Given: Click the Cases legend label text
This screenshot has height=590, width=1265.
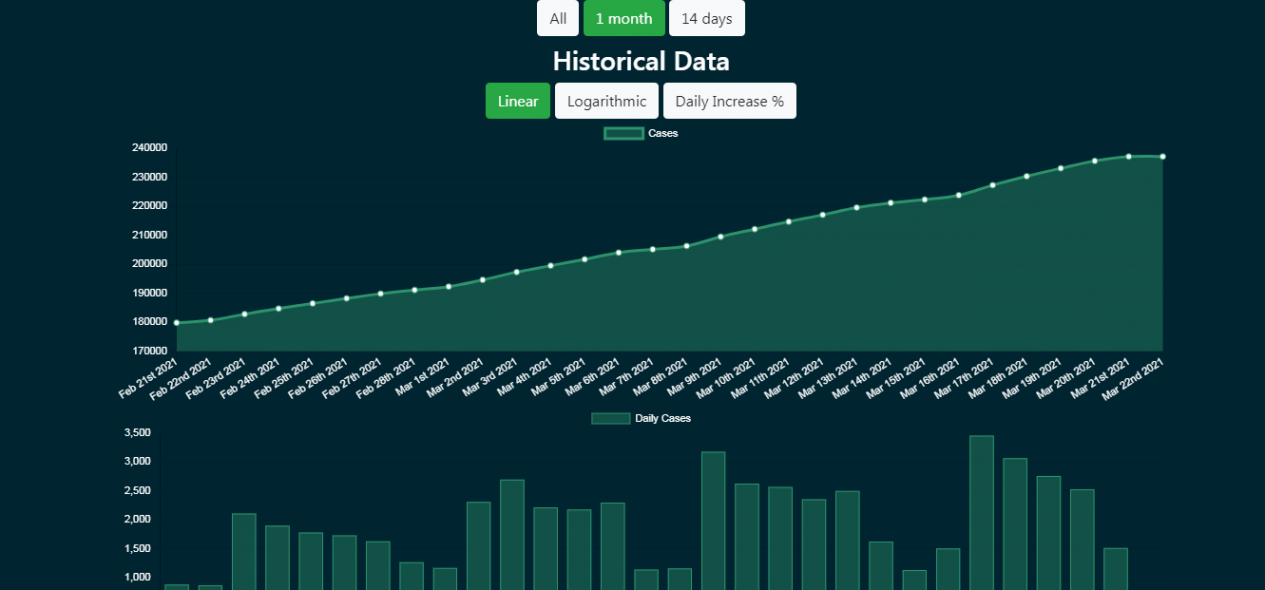Looking at the screenshot, I should (x=663, y=133).
